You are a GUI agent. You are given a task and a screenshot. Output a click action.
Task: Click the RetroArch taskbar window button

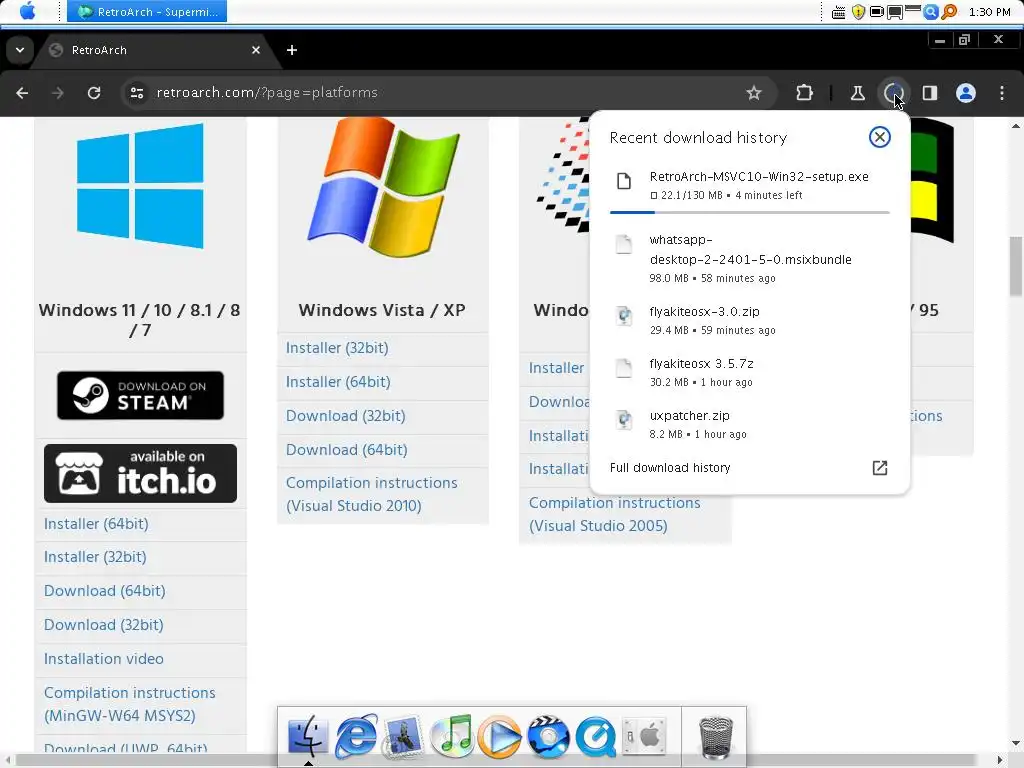[x=147, y=11]
